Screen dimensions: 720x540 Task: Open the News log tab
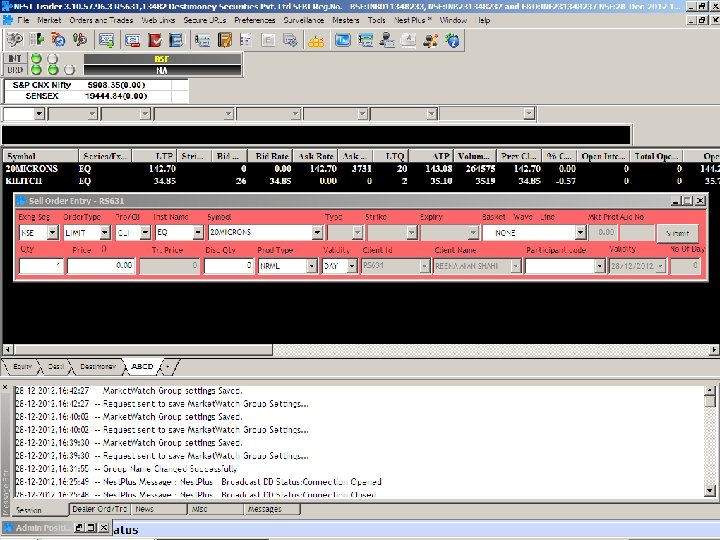pyautogui.click(x=159, y=509)
